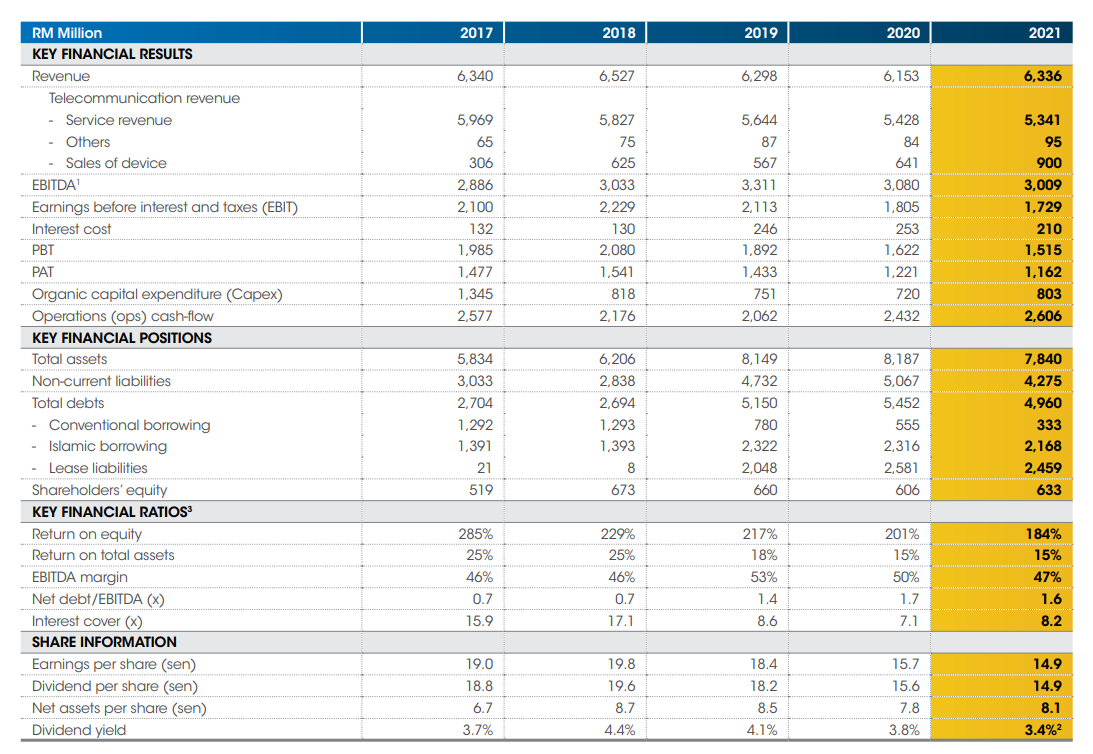Select the Dividend yield 3.4% cell
The image size is (1093, 754).
(x=1041, y=729)
